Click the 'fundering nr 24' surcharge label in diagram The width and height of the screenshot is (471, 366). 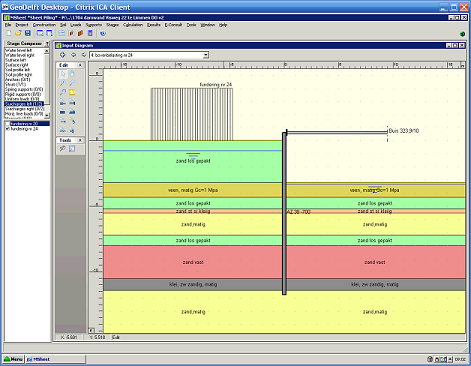point(215,85)
